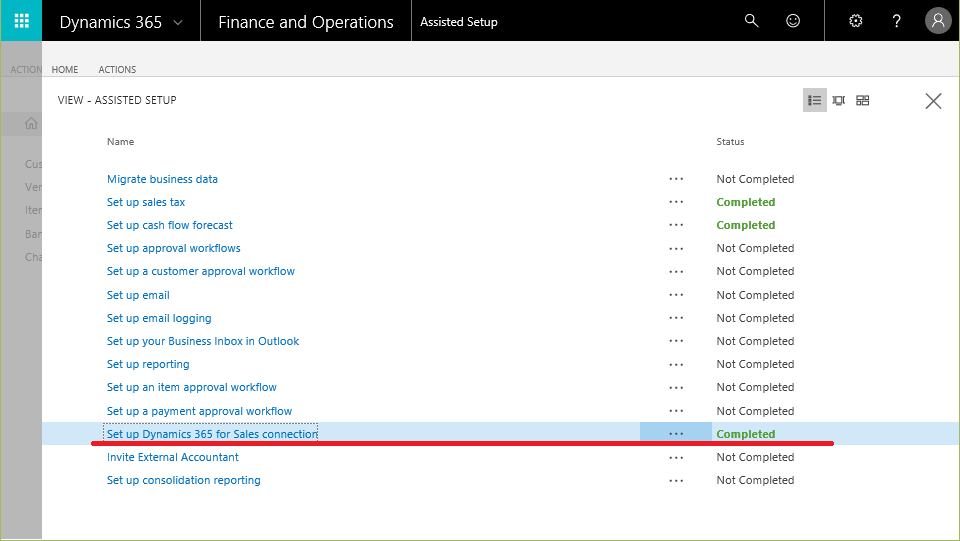Close the Assisted Setup view
The width and height of the screenshot is (960, 541).
(933, 101)
